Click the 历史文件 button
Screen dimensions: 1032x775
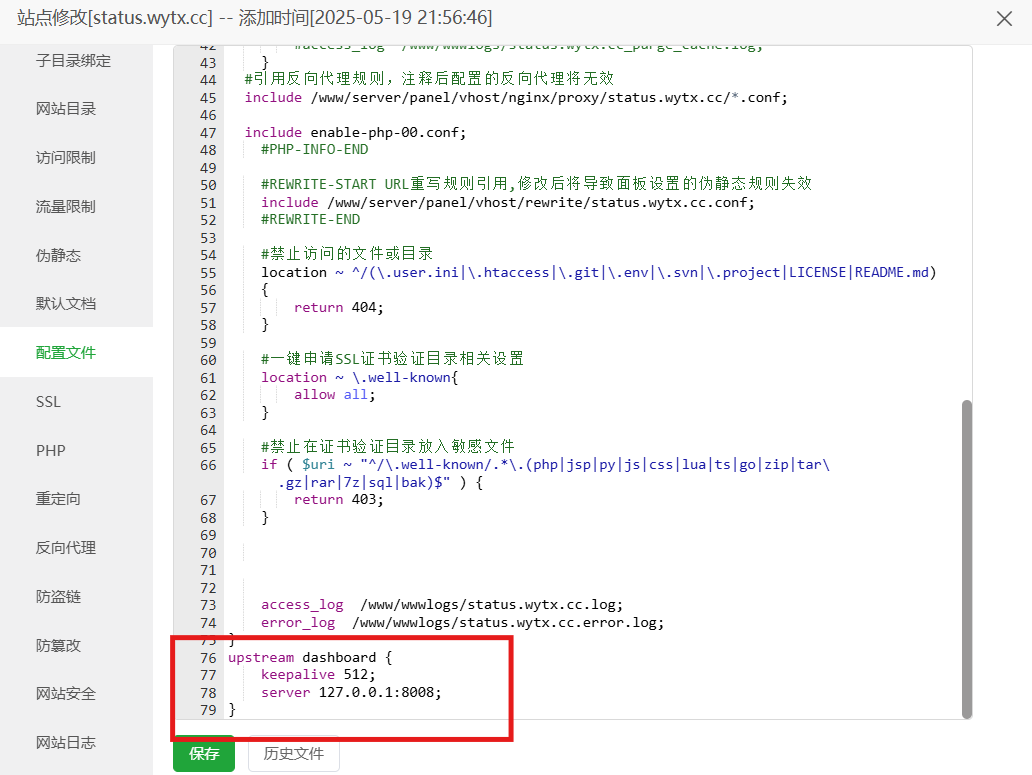294,753
